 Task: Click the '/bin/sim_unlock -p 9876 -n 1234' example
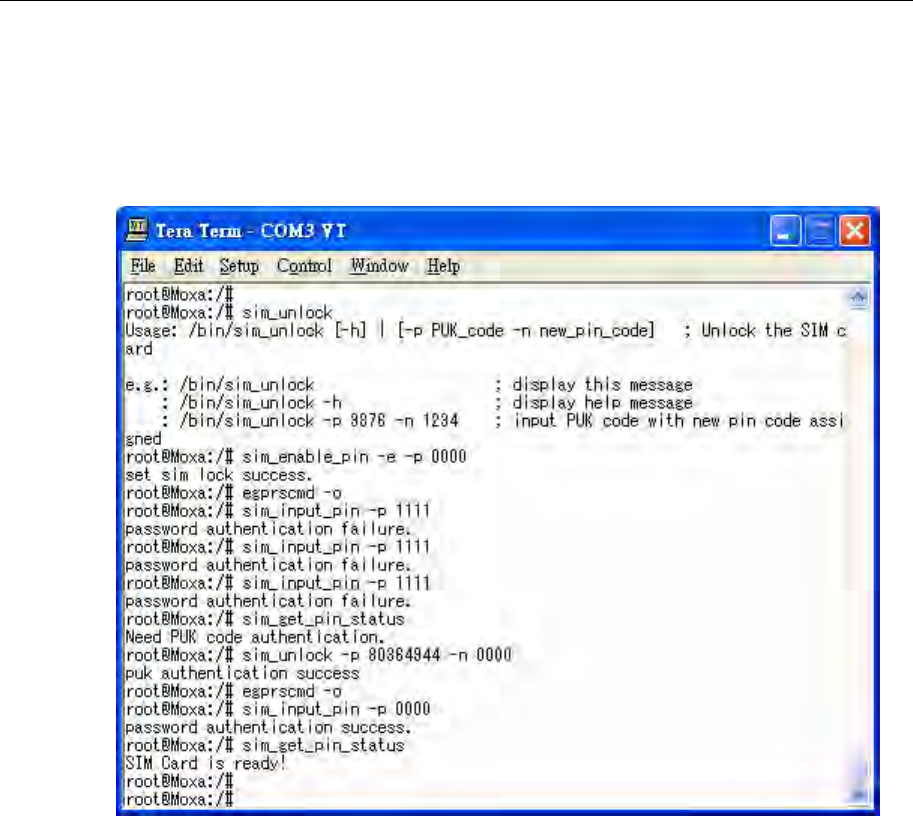click(x=319, y=421)
